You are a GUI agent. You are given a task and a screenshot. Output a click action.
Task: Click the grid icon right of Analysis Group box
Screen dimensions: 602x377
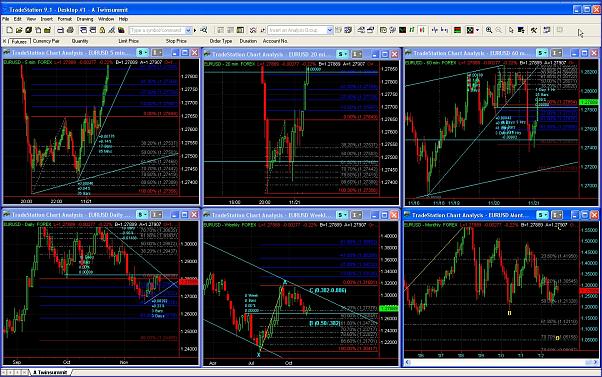347,30
